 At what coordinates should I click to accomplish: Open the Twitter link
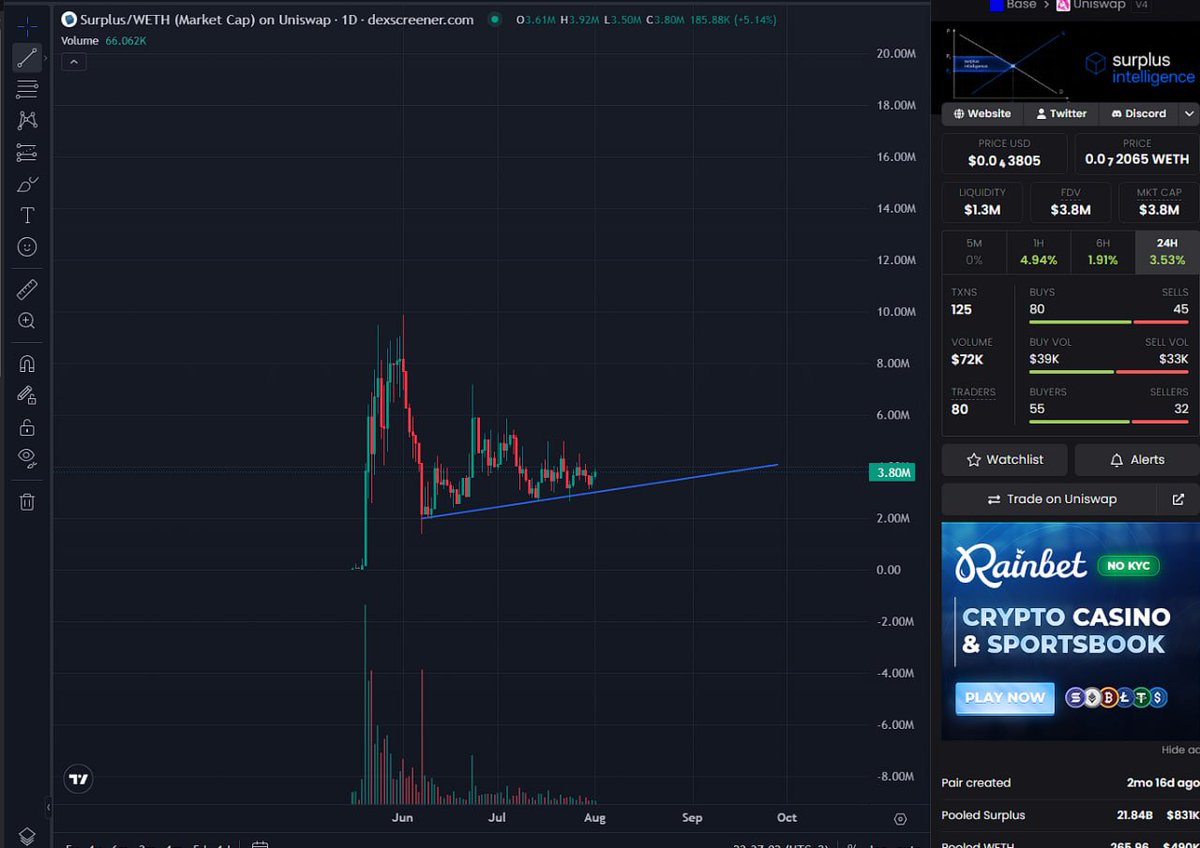[1061, 113]
